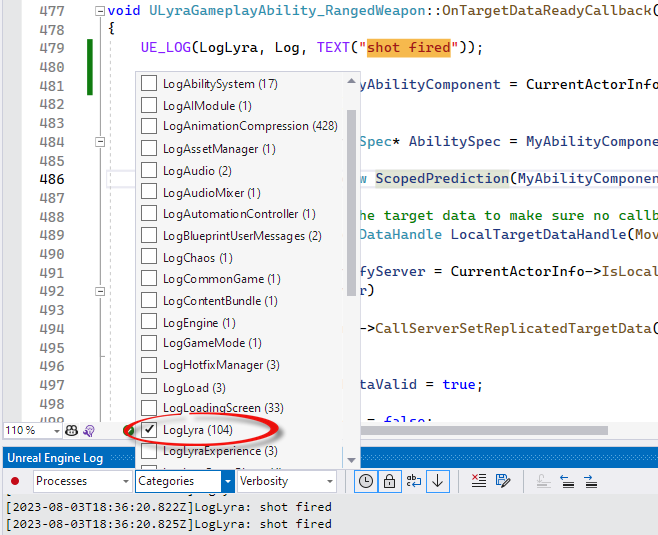Click the right-arrow indent icon in the log toolbar
The image size is (658, 535).
pyautogui.click(x=591, y=481)
